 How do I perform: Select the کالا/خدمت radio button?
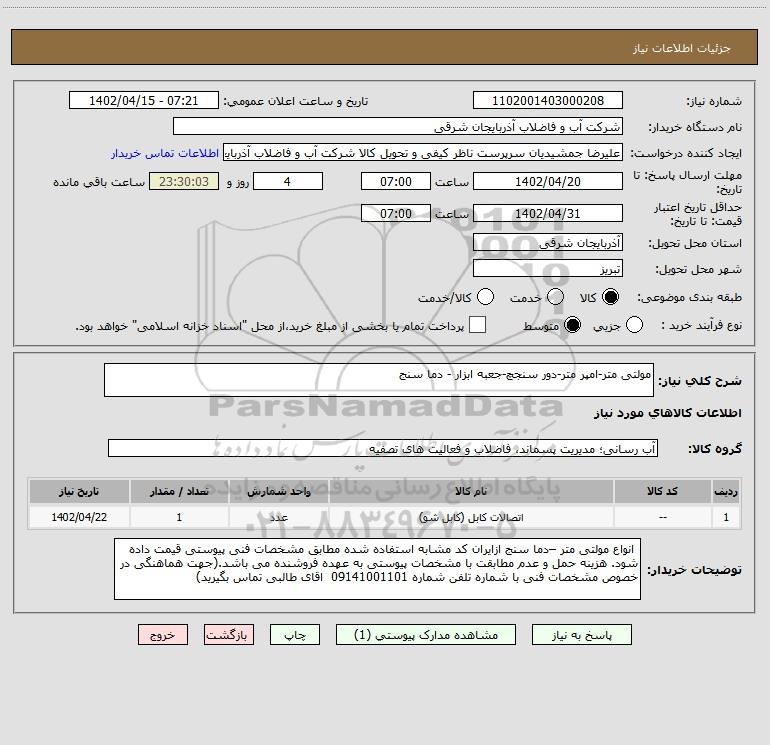(x=485, y=297)
